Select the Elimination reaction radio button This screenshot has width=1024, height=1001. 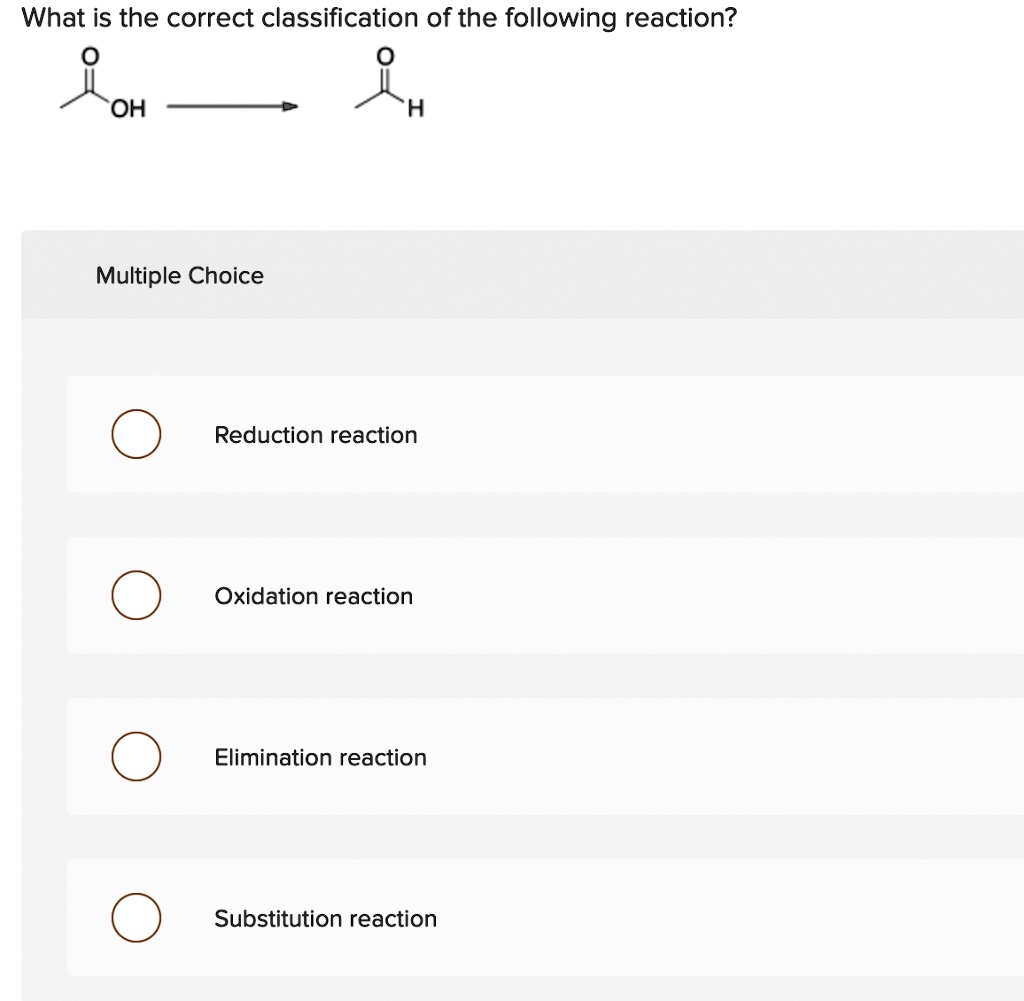coord(136,756)
